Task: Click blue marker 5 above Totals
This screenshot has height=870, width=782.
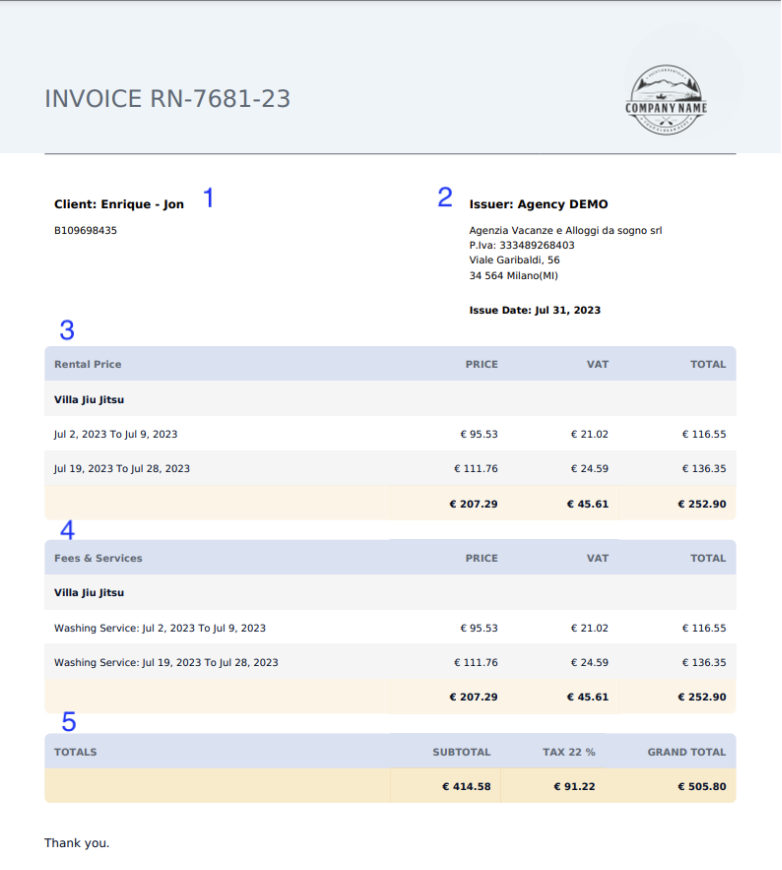Action: click(x=68, y=721)
